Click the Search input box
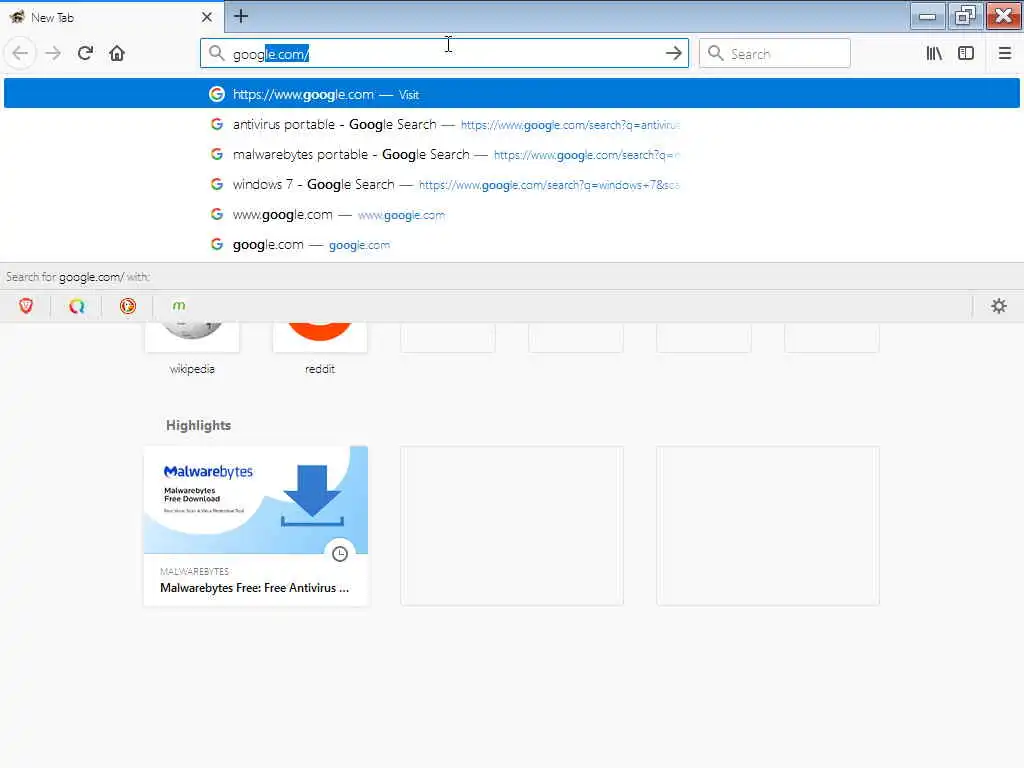The height and width of the screenshot is (768, 1024). click(x=775, y=53)
